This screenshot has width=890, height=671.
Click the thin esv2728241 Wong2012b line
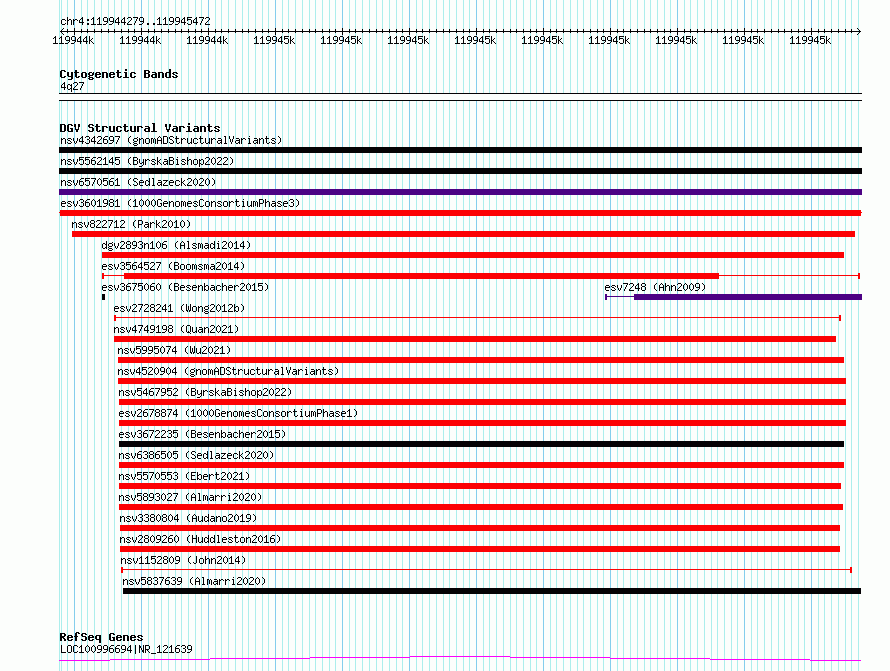pyautogui.click(x=477, y=318)
